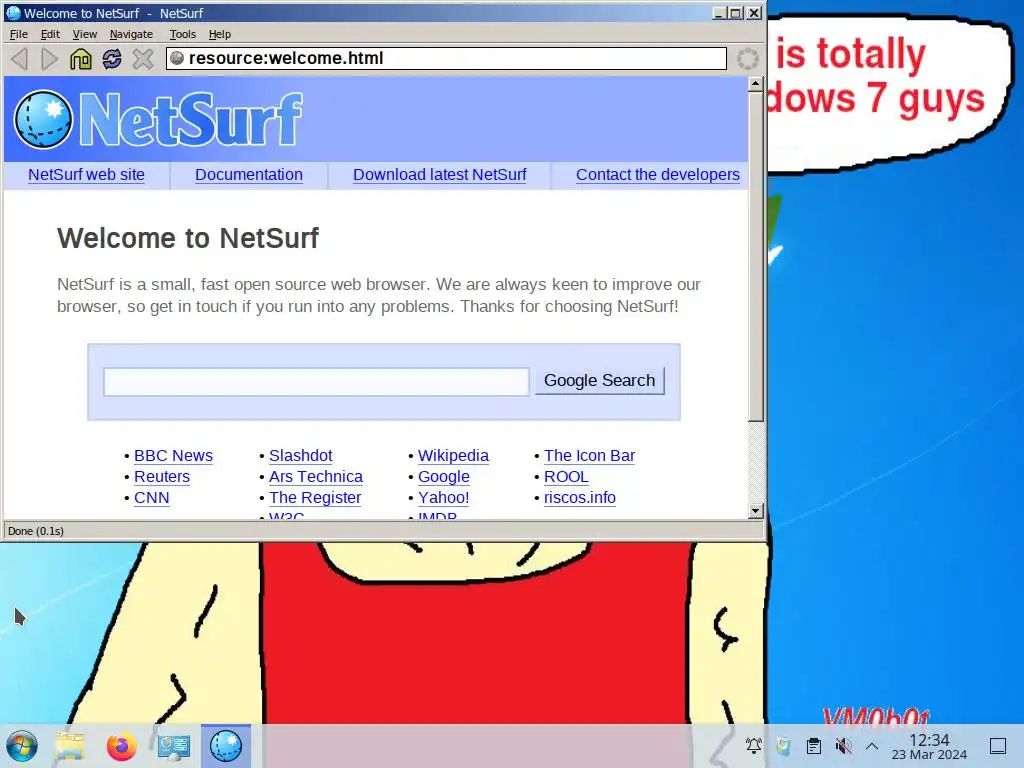
Task: Open the Edit menu
Action: click(50, 34)
